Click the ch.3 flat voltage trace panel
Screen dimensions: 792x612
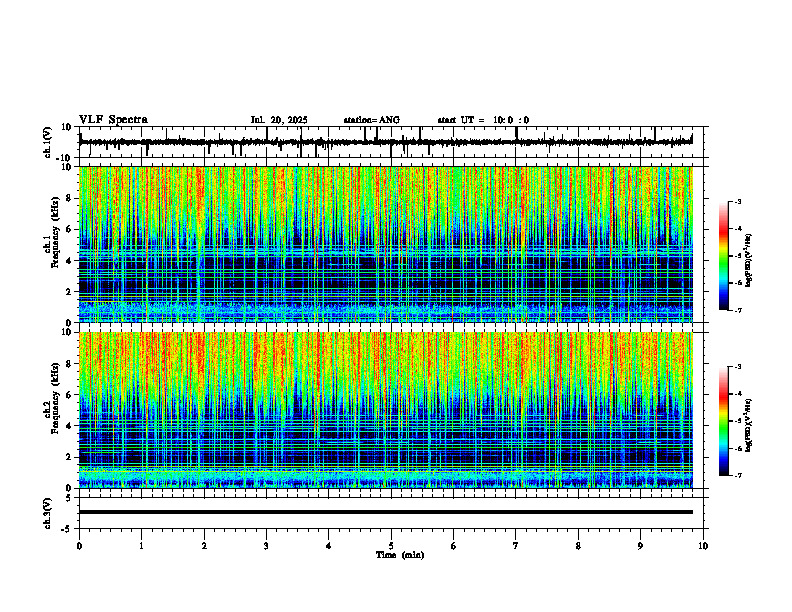tap(391, 513)
